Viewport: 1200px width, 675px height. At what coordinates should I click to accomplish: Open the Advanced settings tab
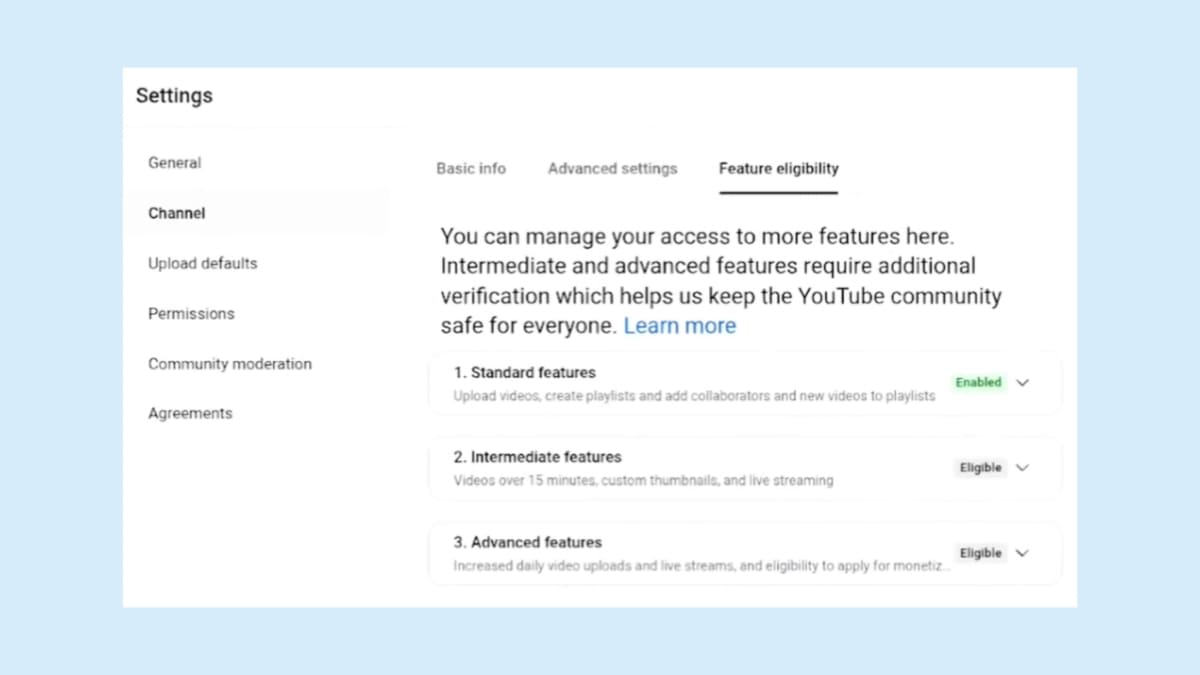(612, 168)
